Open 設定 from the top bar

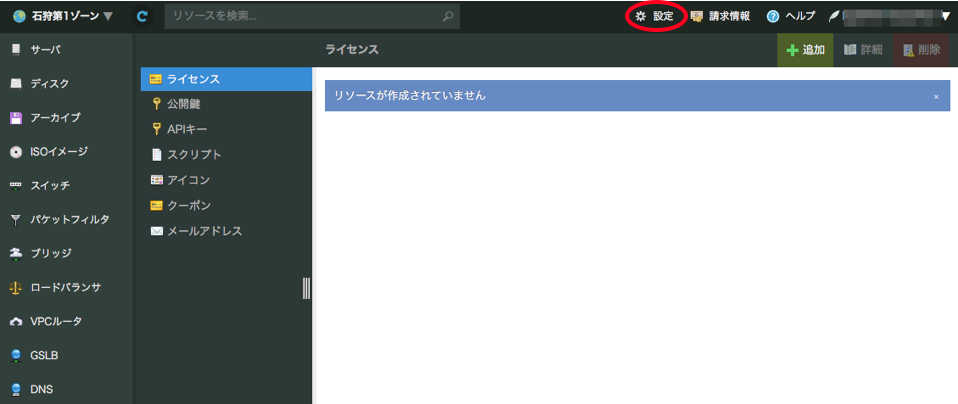click(655, 16)
